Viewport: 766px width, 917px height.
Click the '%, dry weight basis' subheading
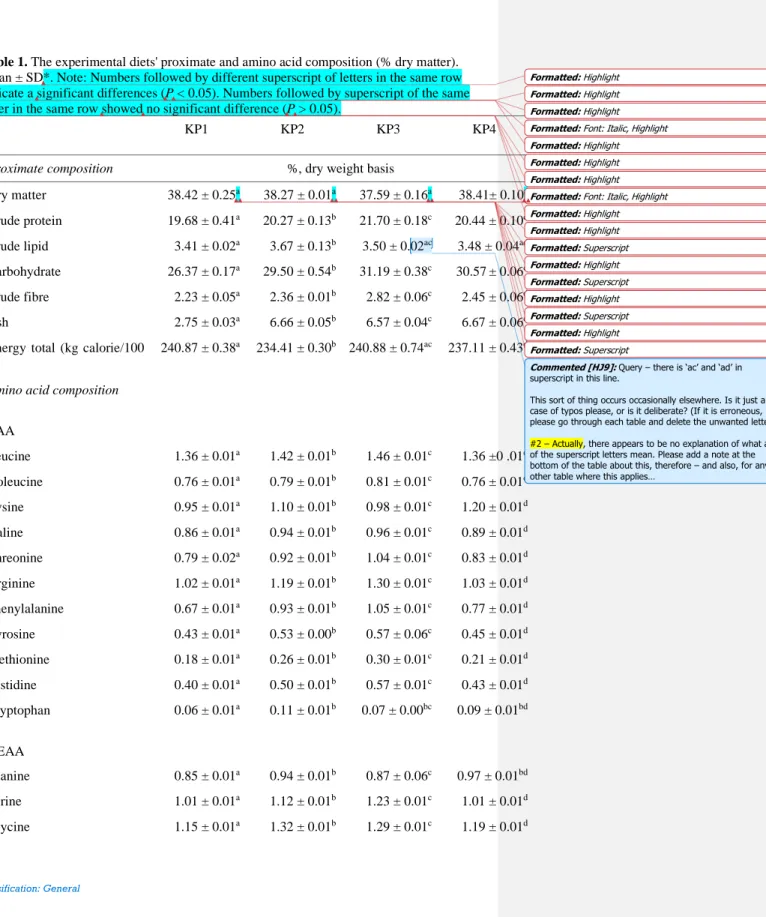[x=340, y=169]
